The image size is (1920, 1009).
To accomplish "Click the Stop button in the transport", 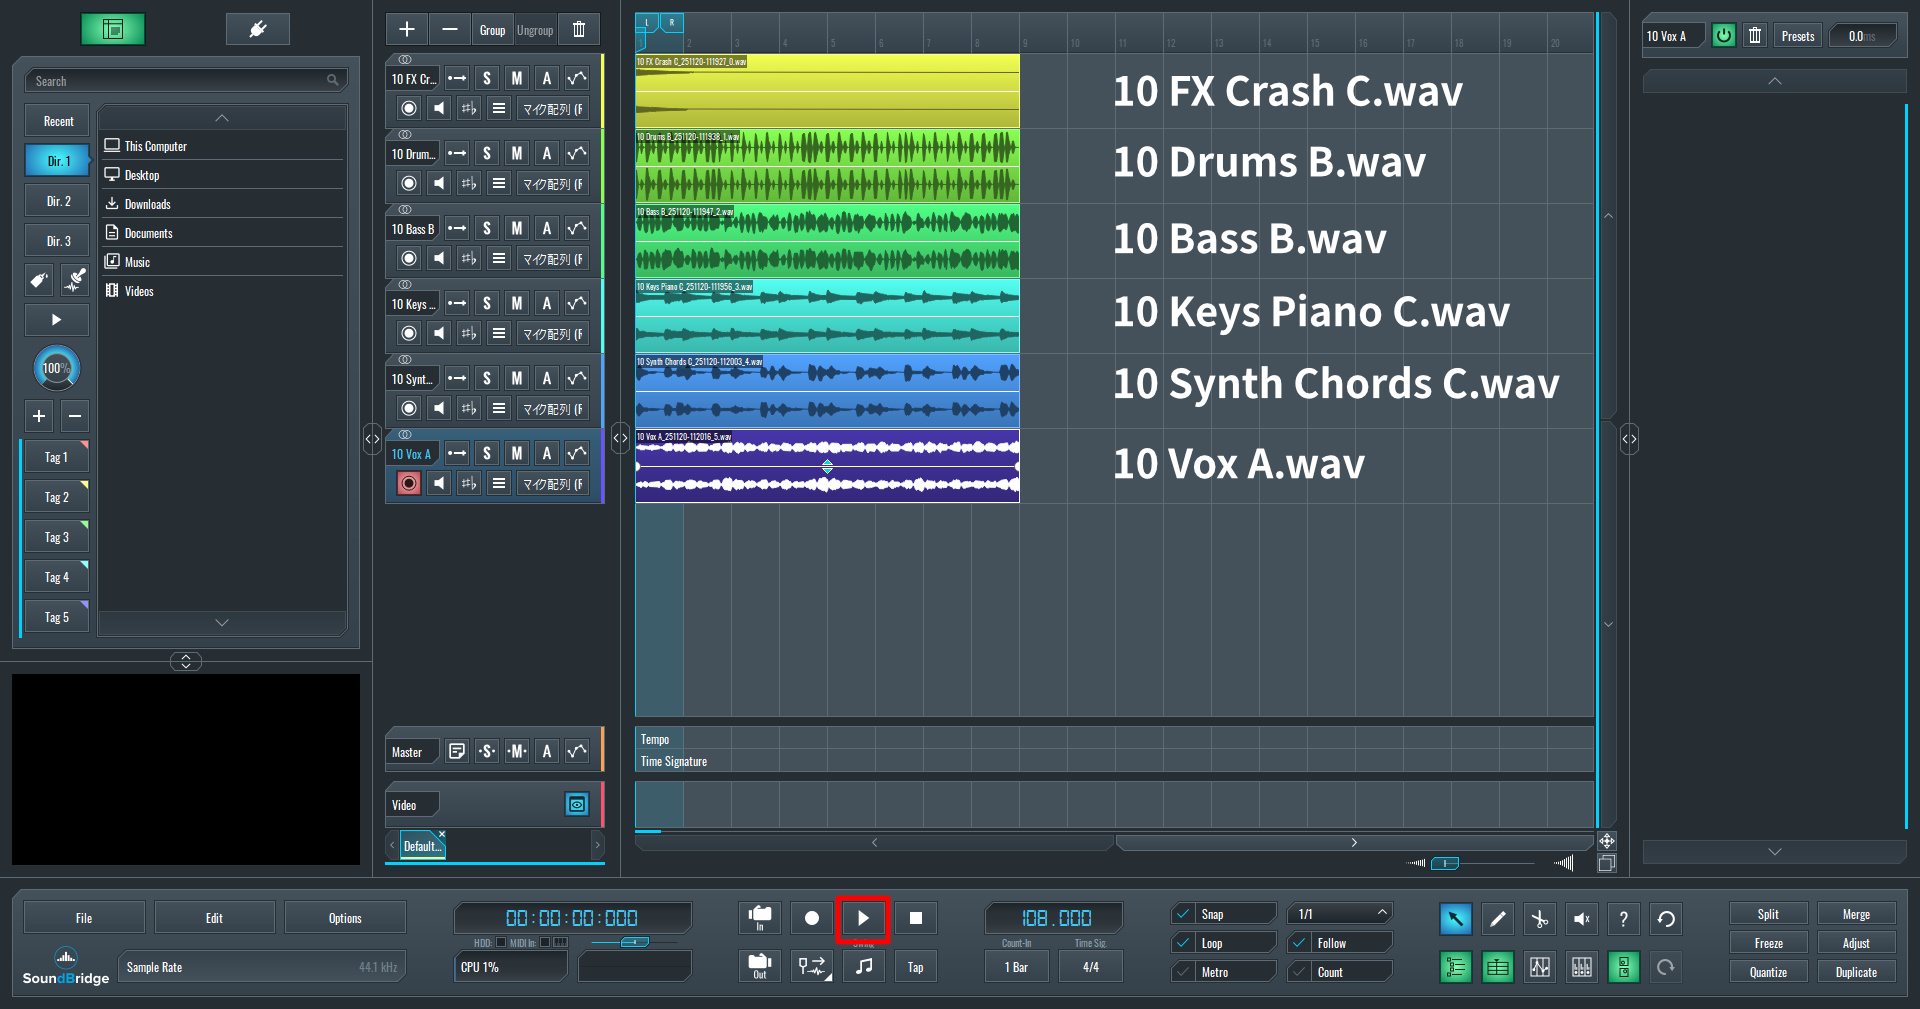I will [x=915, y=918].
